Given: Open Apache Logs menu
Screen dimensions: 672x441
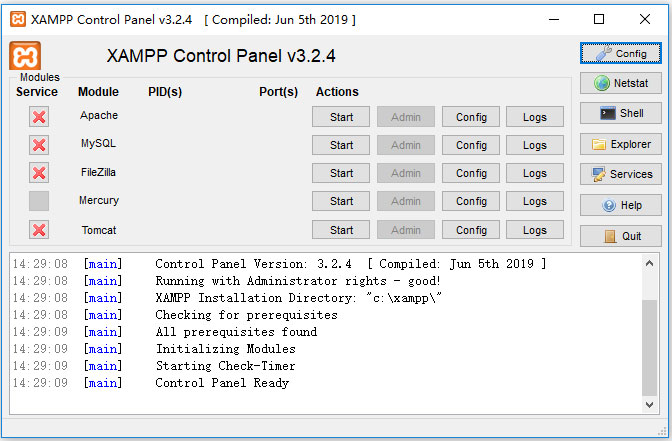Looking at the screenshot, I should pyautogui.click(x=535, y=117).
